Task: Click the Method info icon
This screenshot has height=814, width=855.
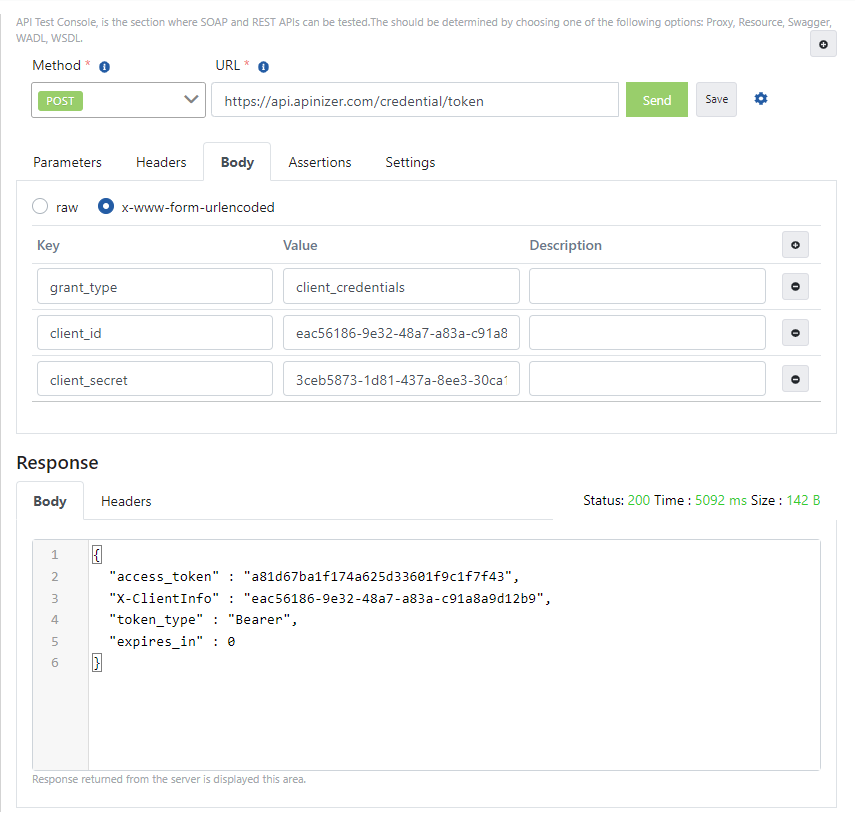Action: (104, 67)
